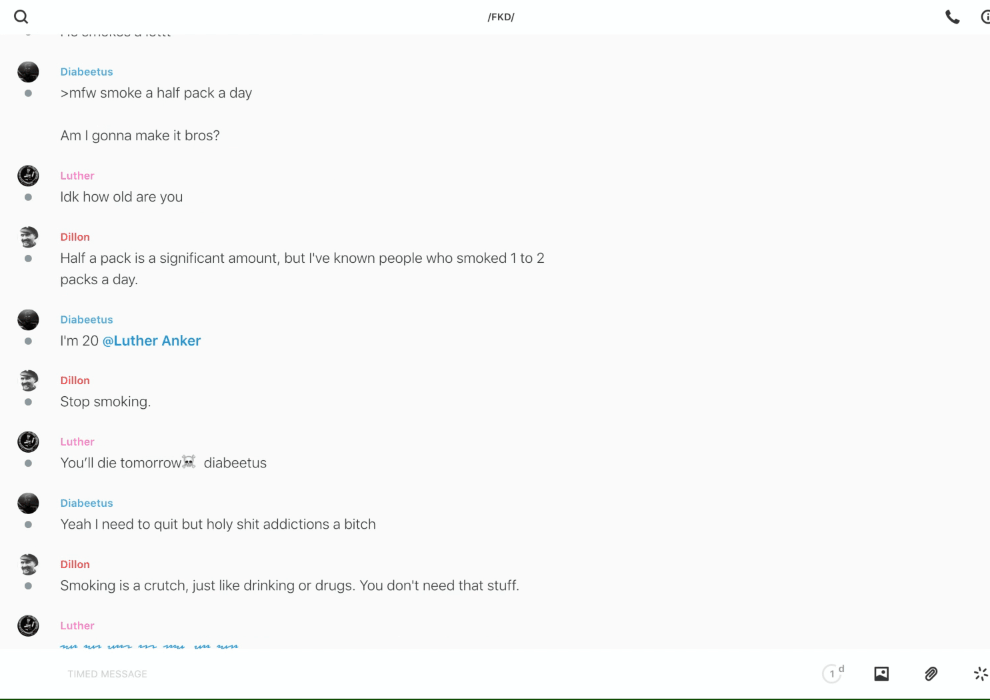Screen dimensions: 990x700
Task: Click the burst icon at bottom right
Action: (x=980, y=674)
